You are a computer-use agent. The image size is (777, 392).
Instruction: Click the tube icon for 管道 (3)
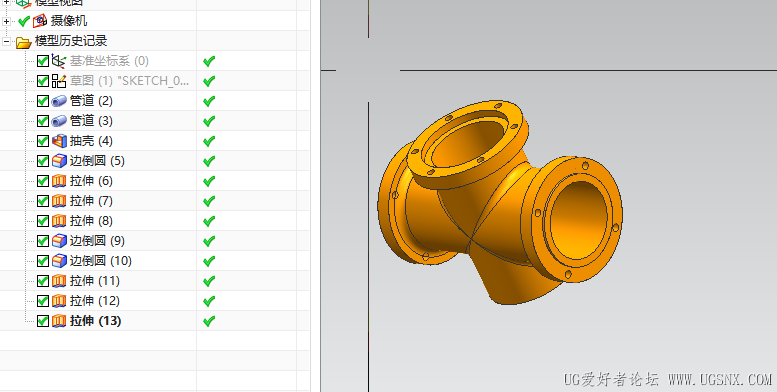(x=59, y=121)
